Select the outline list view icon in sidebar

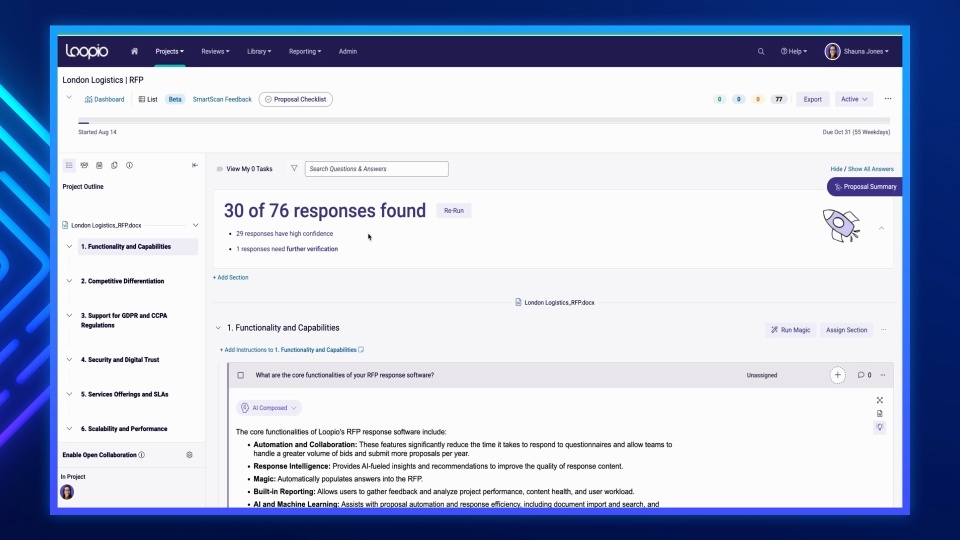pyautogui.click(x=69, y=165)
